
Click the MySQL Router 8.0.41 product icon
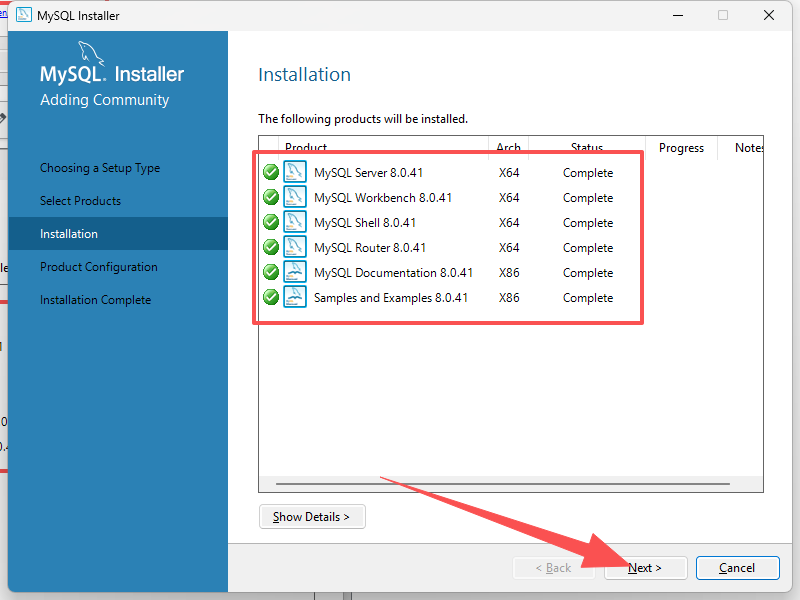(295, 247)
